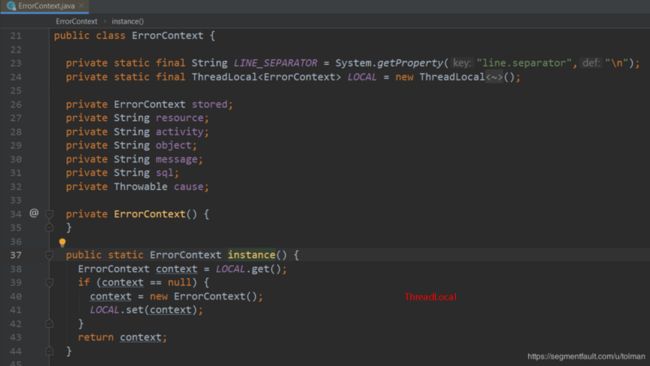Click the "line.separator" string literal
Screen dimensions: 650x366
pyautogui.click(x=524, y=63)
